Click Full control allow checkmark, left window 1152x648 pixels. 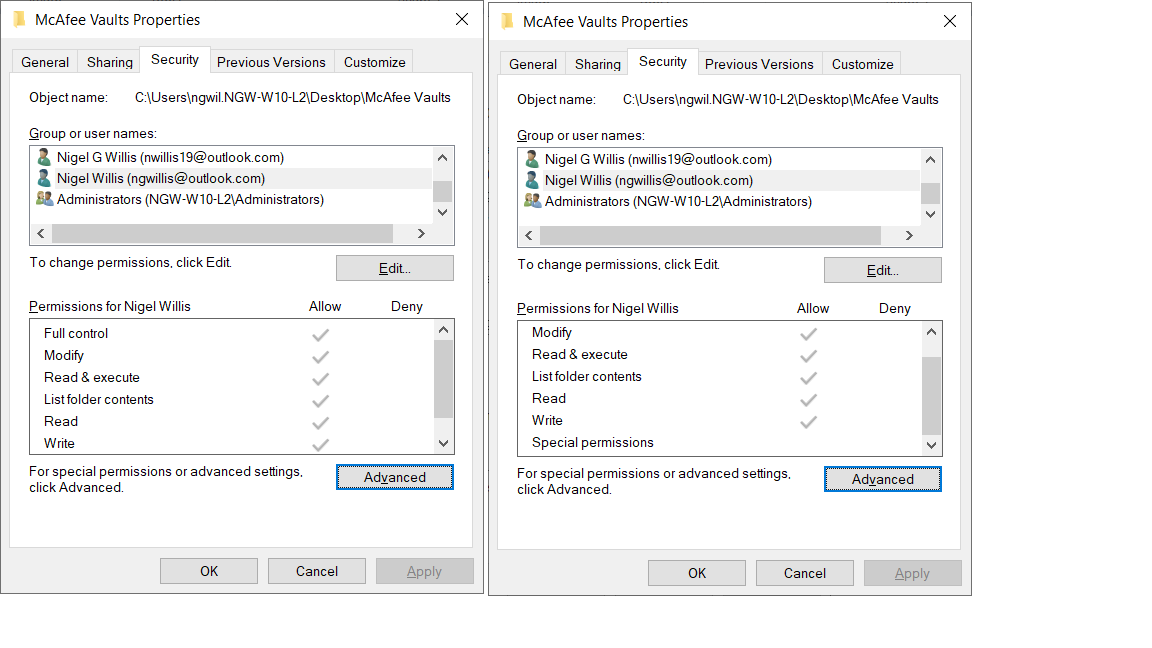(320, 335)
